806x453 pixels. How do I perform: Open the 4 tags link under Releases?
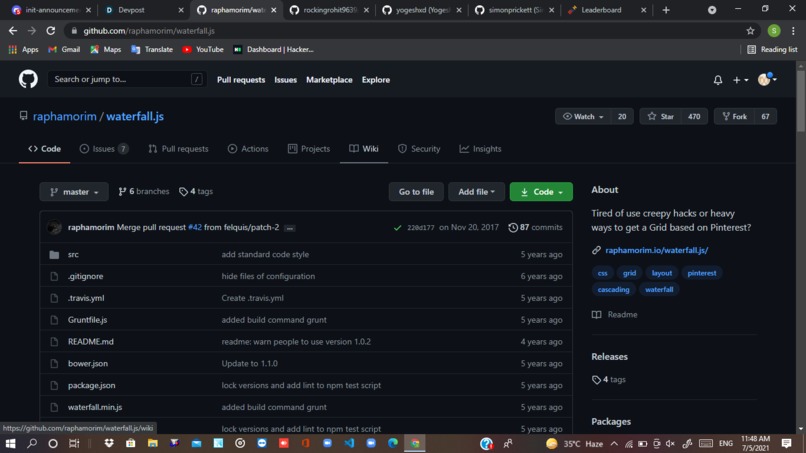(x=609, y=379)
